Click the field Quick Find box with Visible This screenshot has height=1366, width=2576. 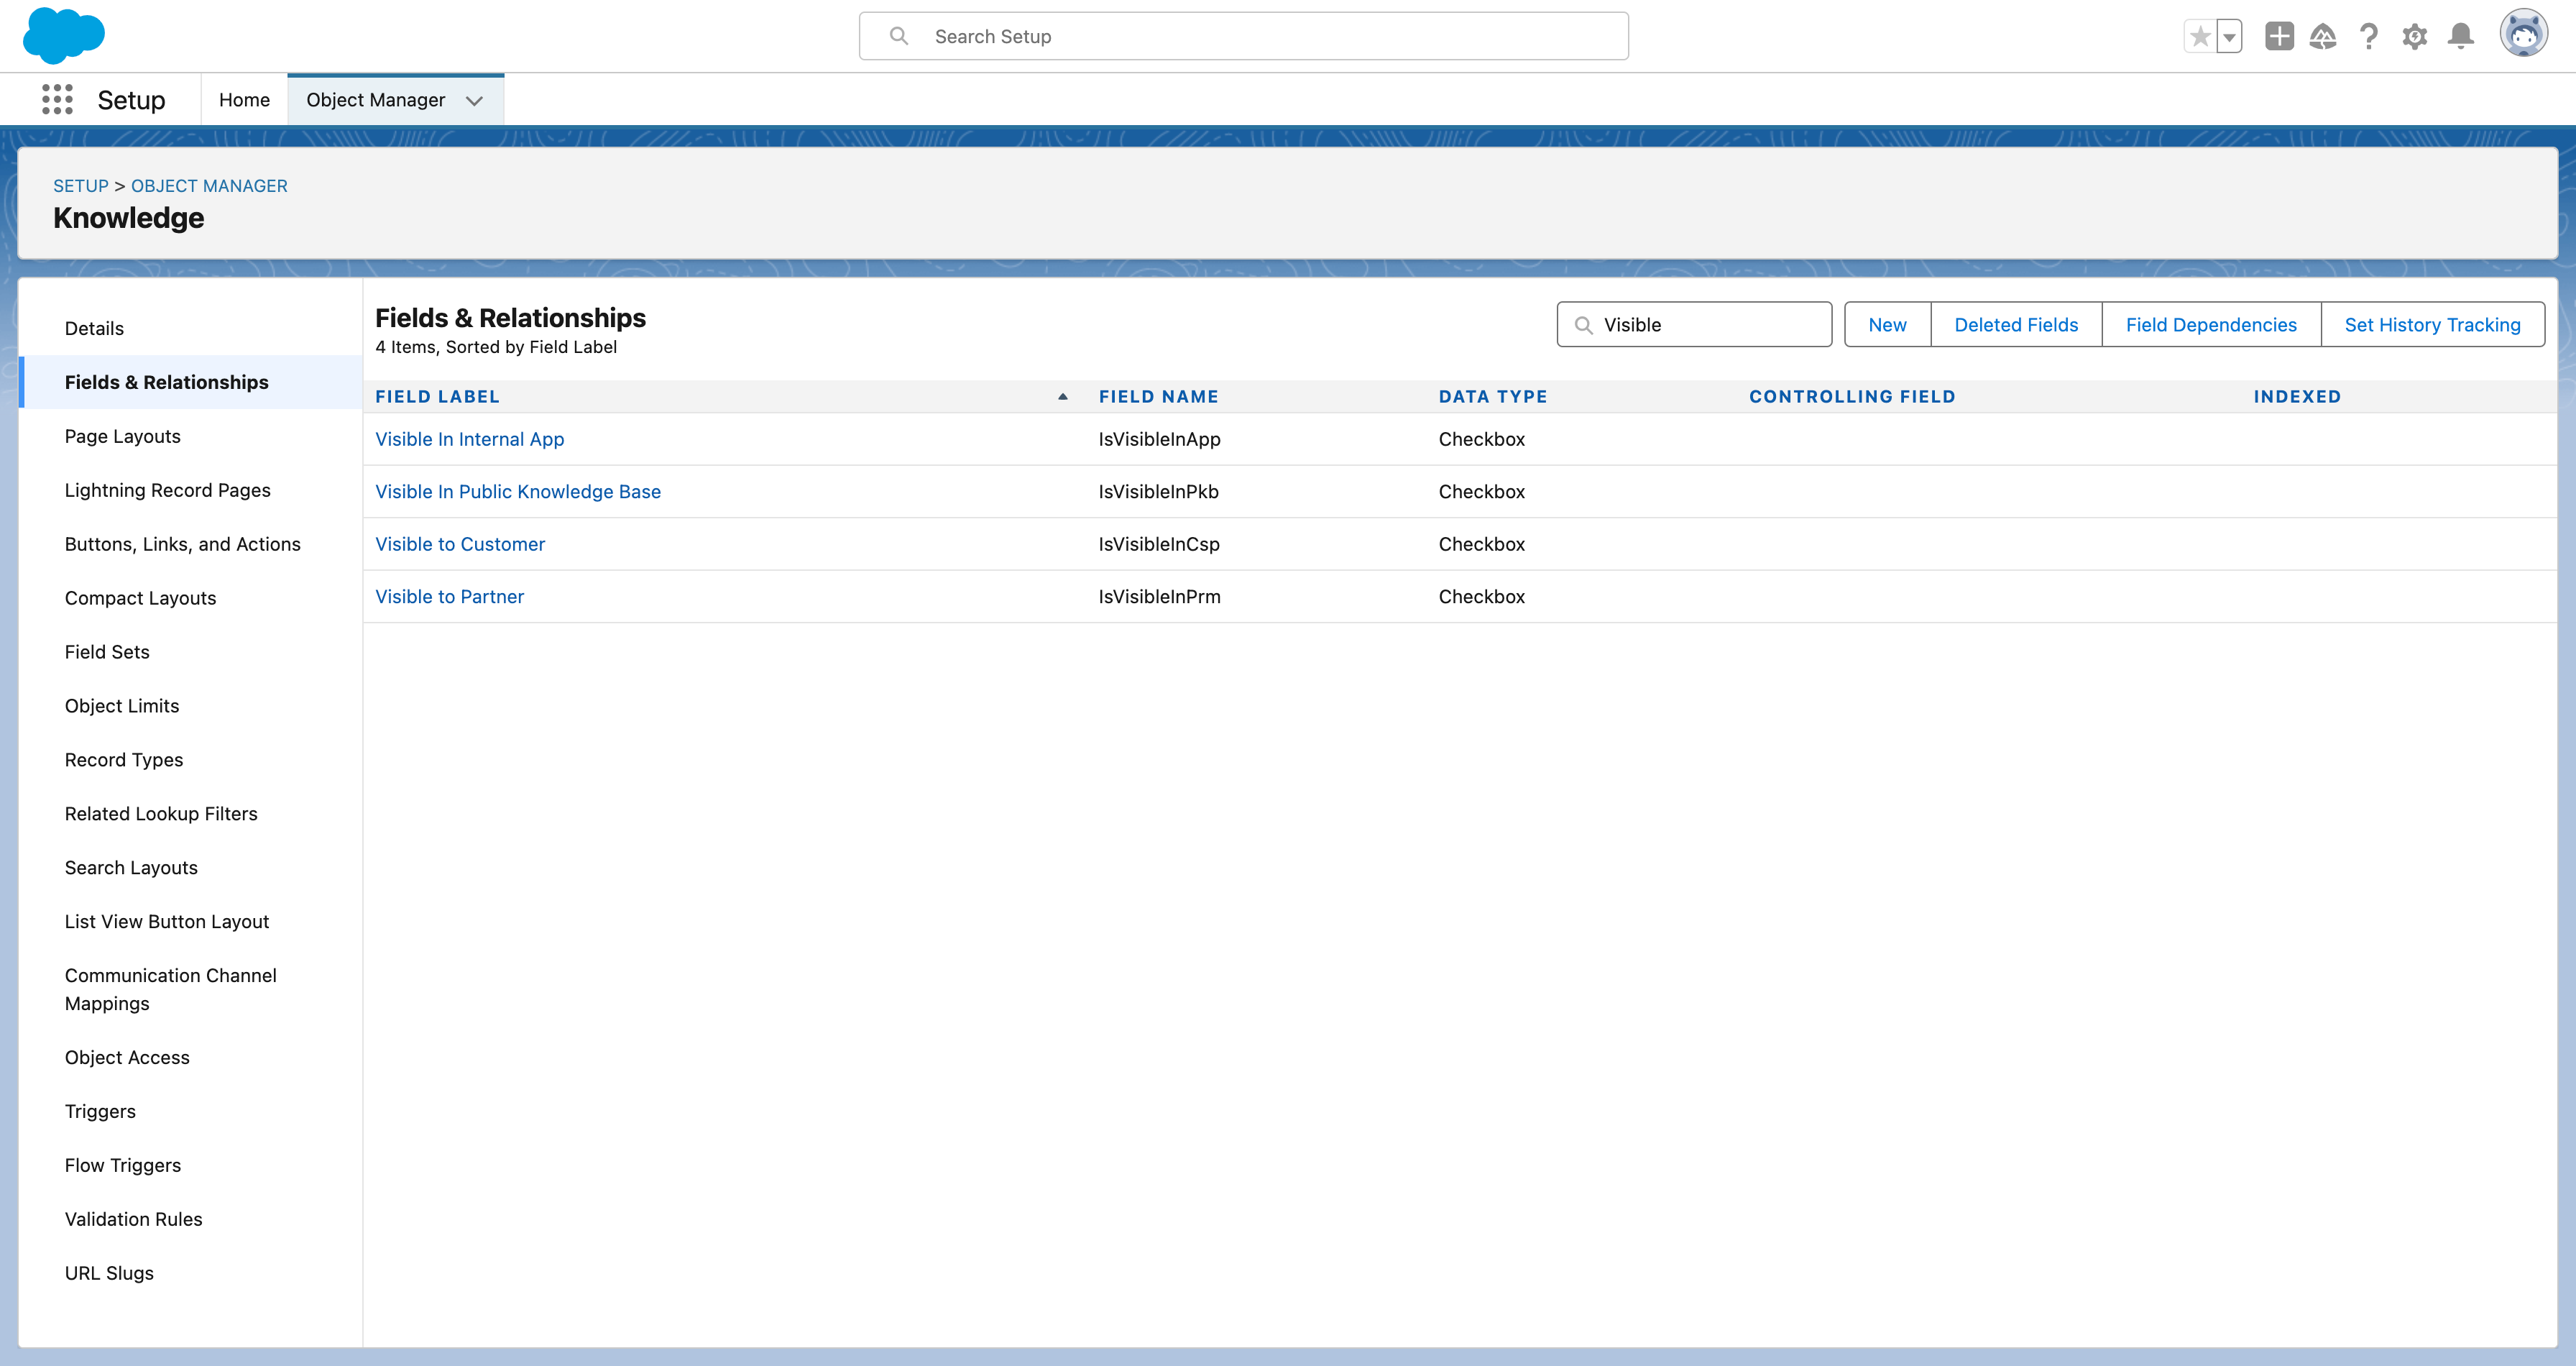[1694, 325]
